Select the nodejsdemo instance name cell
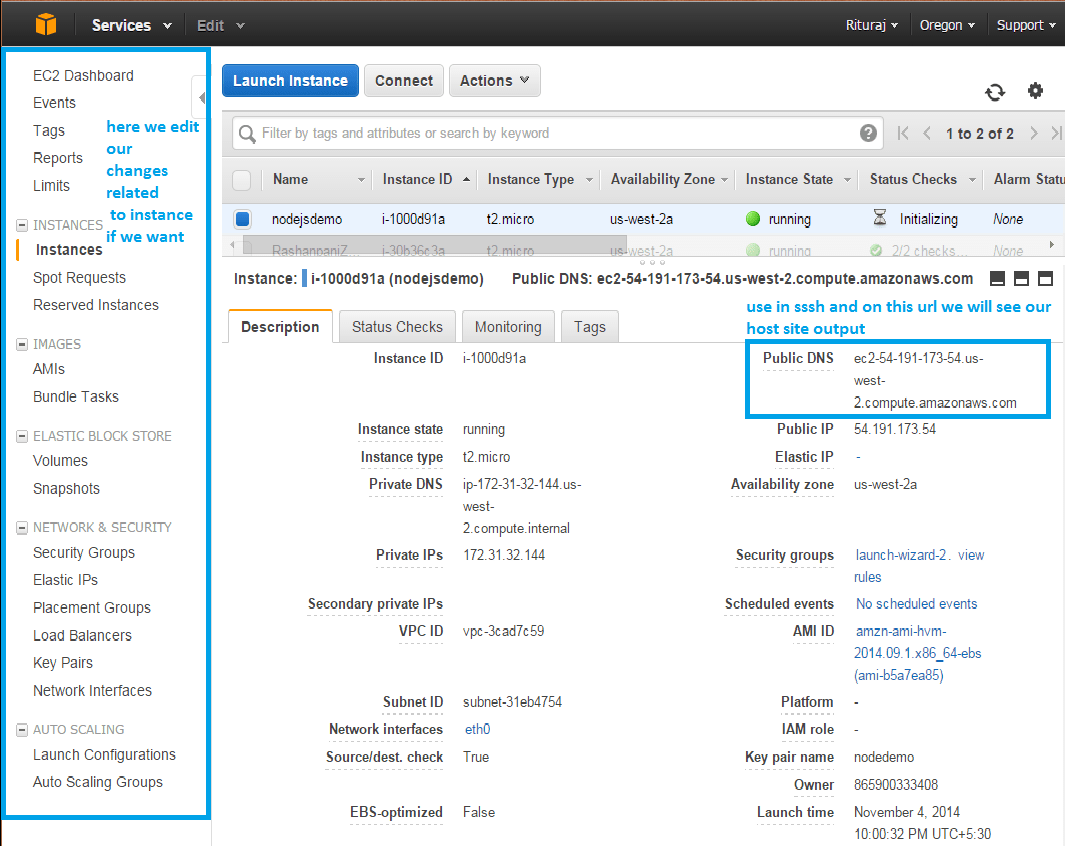The height and width of the screenshot is (846, 1065). [x=307, y=219]
